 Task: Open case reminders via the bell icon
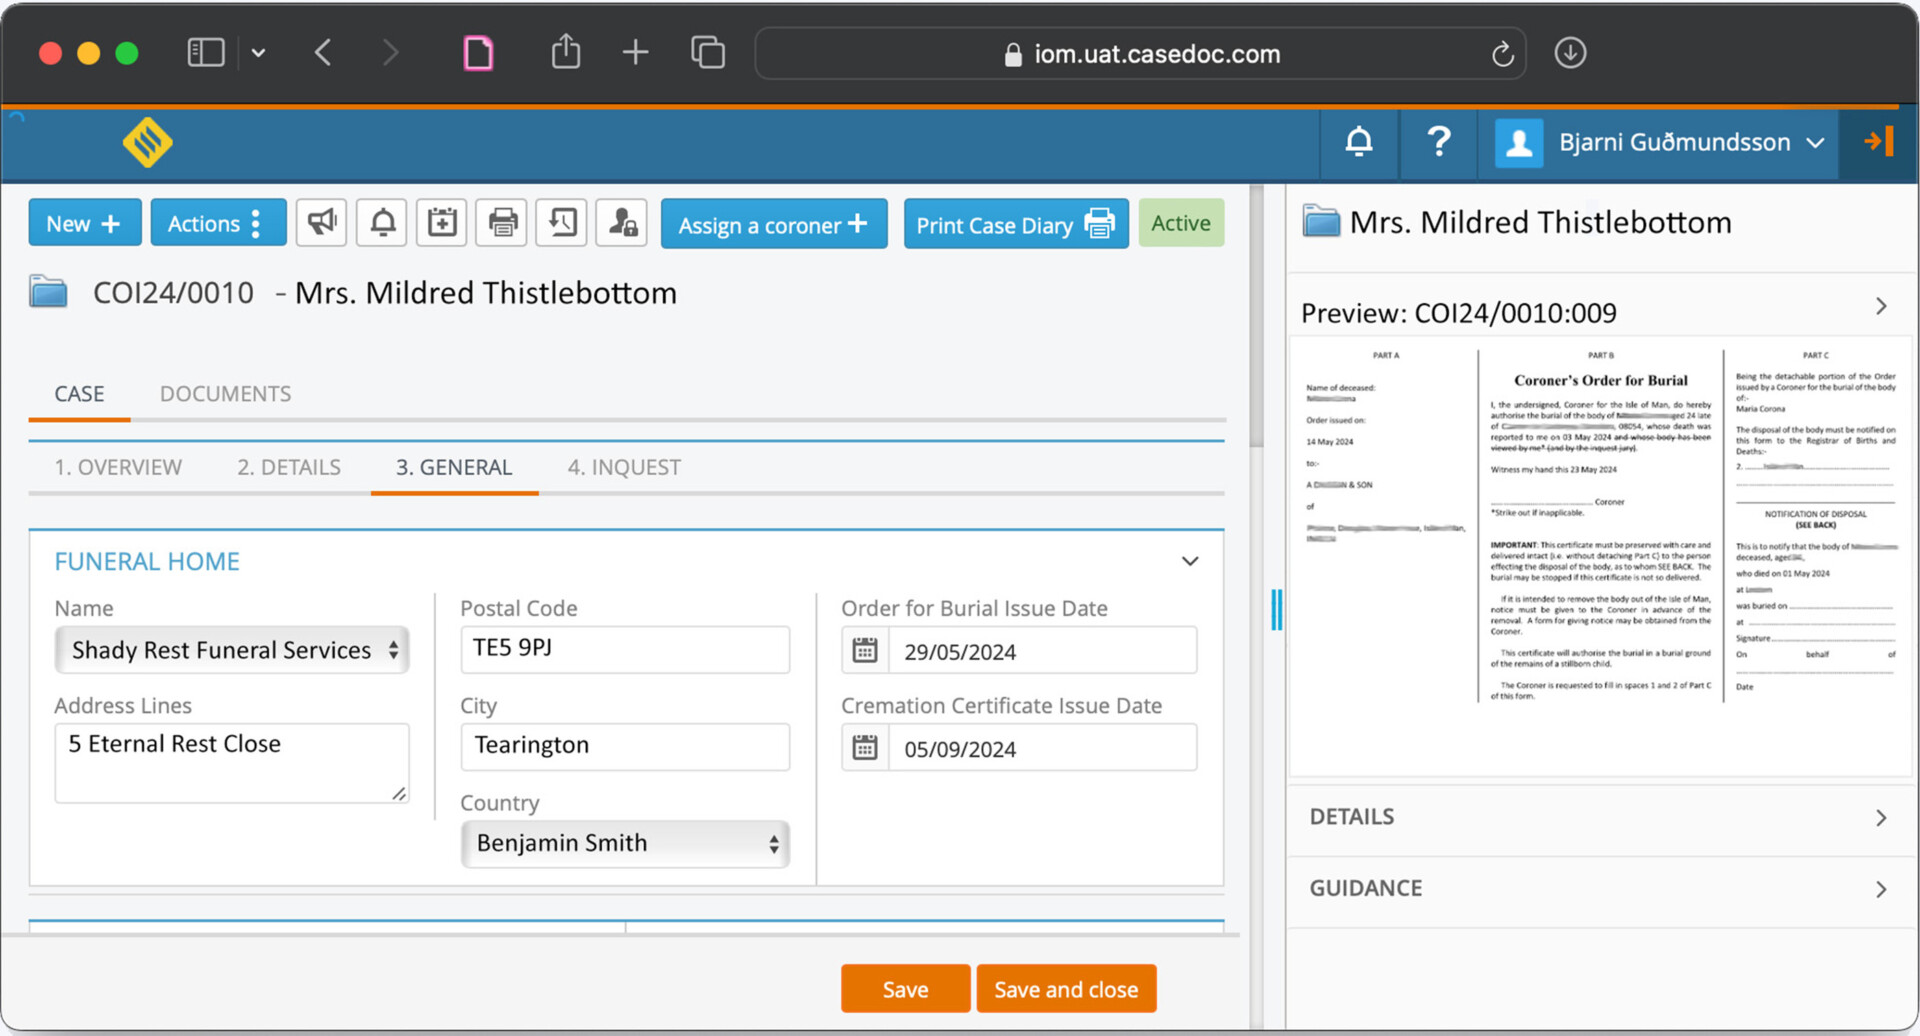[x=381, y=223]
